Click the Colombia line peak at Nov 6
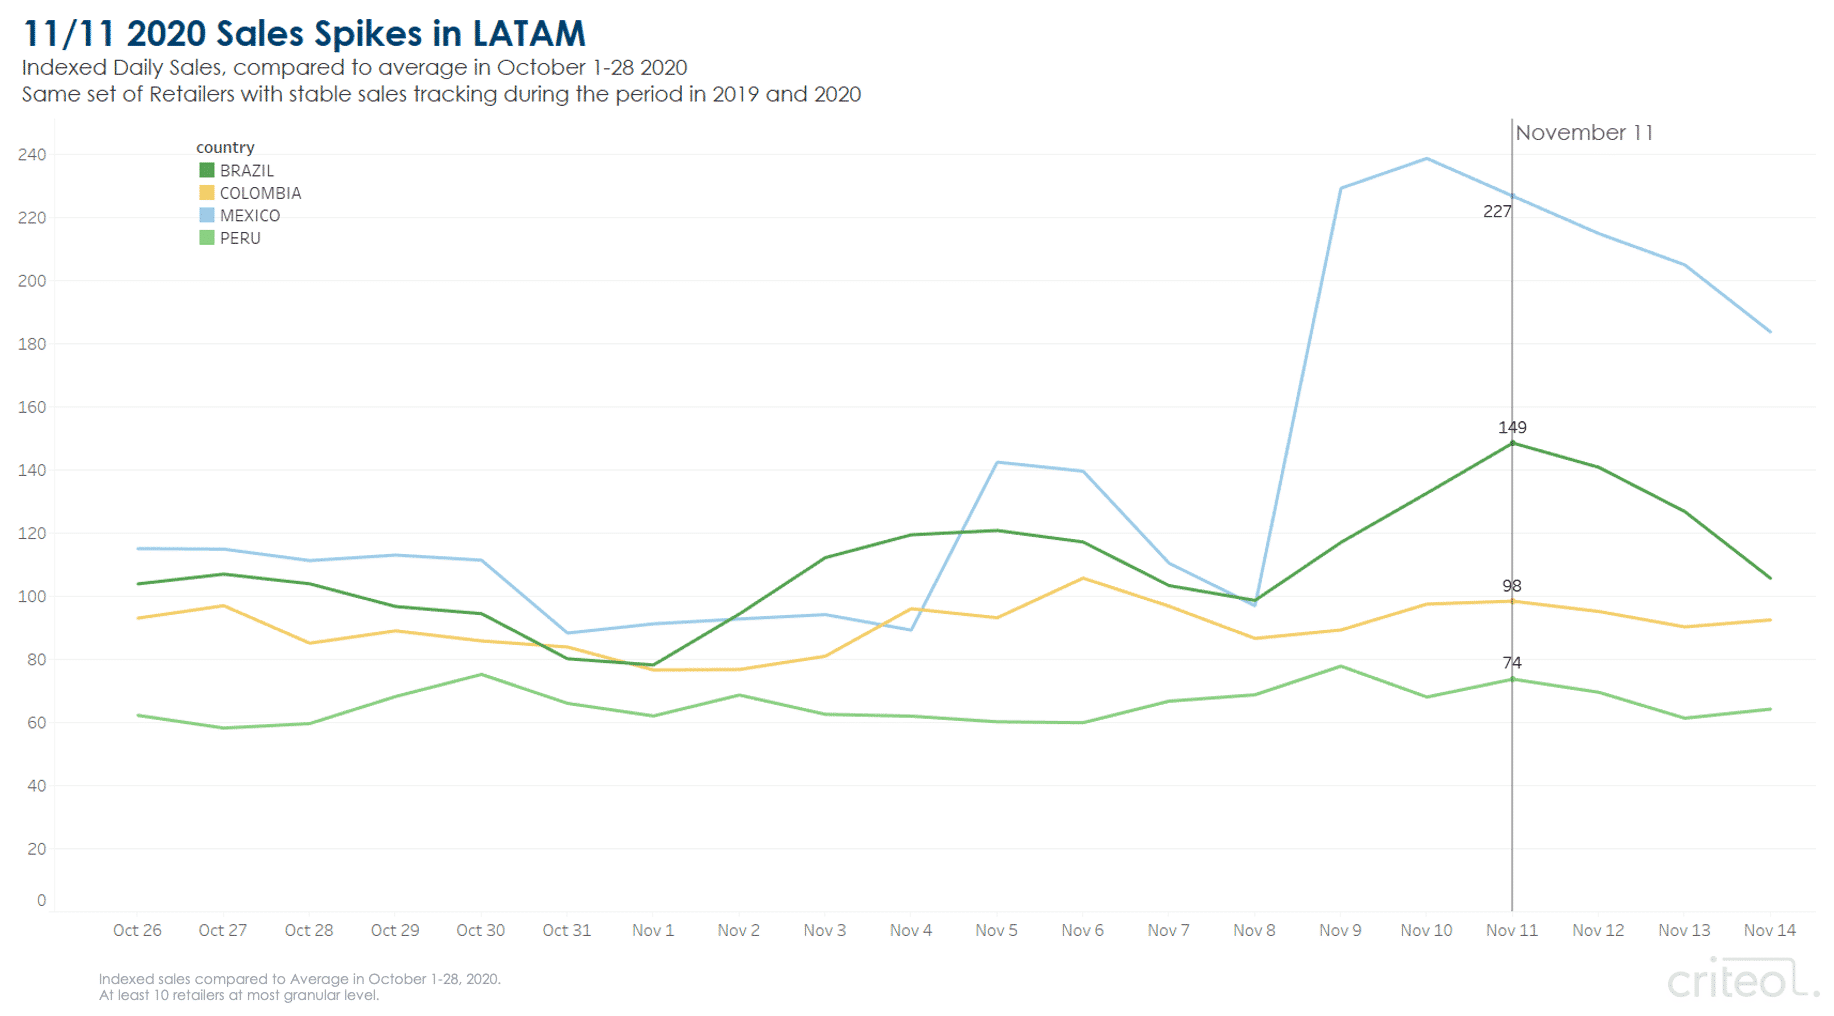Image resolution: width=1834 pixels, height=1016 pixels. 1083,578
